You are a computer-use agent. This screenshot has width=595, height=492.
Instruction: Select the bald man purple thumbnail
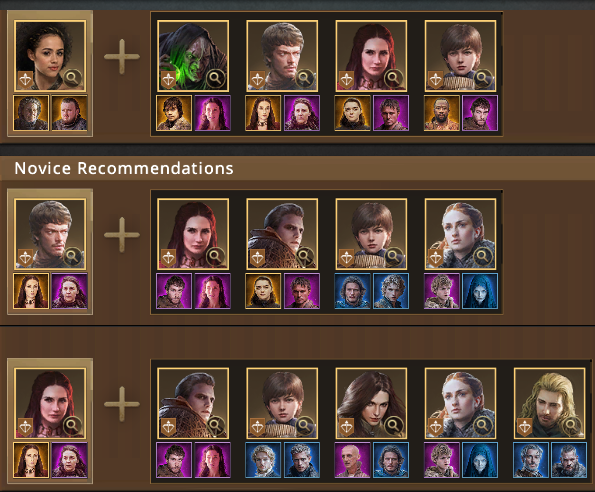[x=352, y=460]
